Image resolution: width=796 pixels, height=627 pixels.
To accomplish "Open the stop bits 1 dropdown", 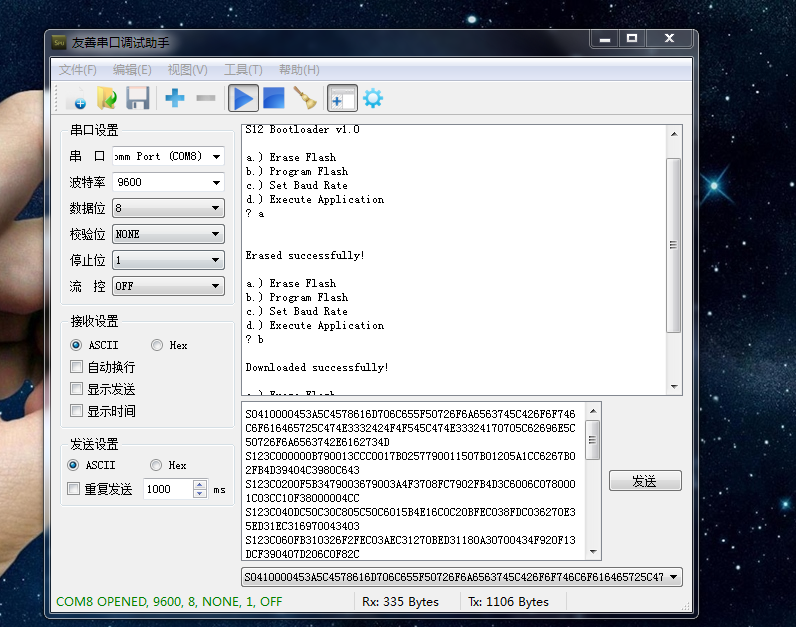I will point(168,260).
